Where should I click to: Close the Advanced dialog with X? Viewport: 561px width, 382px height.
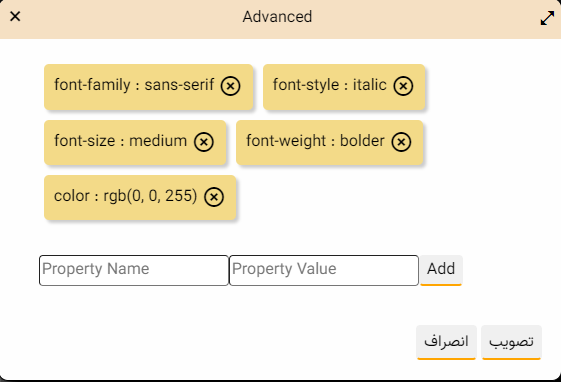pyautogui.click(x=15, y=16)
